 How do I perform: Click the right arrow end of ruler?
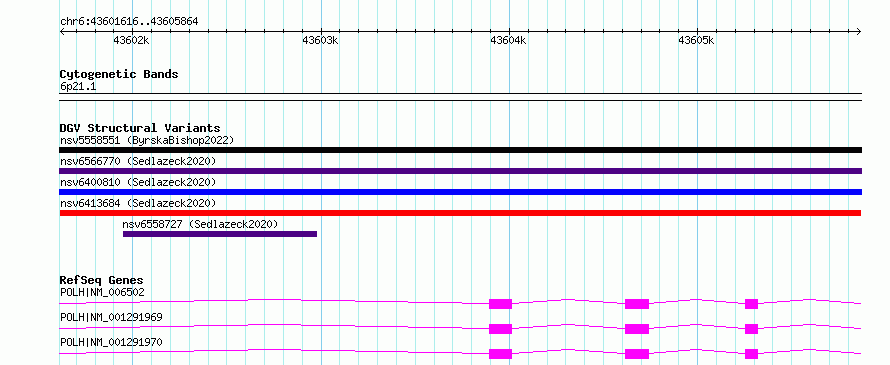click(859, 31)
